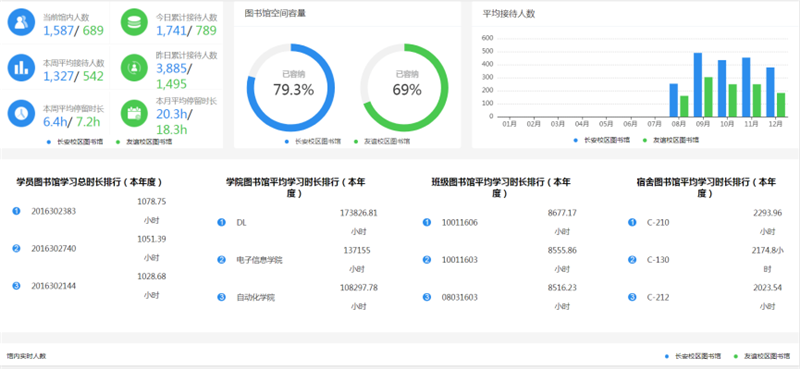Screen dimensions: 800x369
Task: Toggle 长安校区图书馆 legend in bar chart
Action: pyautogui.click(x=602, y=140)
